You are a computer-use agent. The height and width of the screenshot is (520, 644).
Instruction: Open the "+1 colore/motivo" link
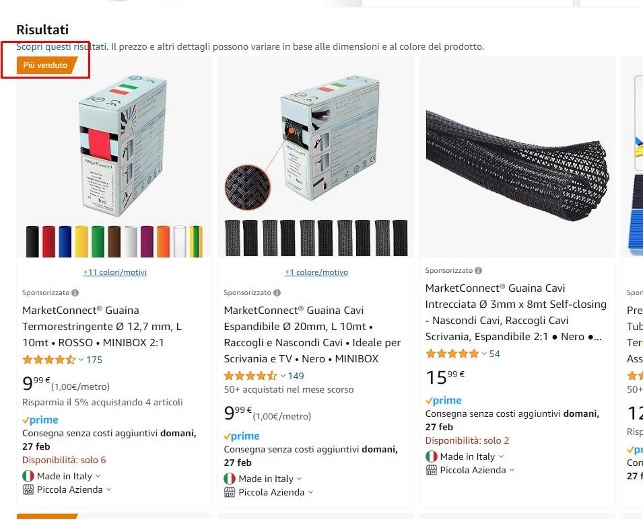pyautogui.click(x=316, y=272)
